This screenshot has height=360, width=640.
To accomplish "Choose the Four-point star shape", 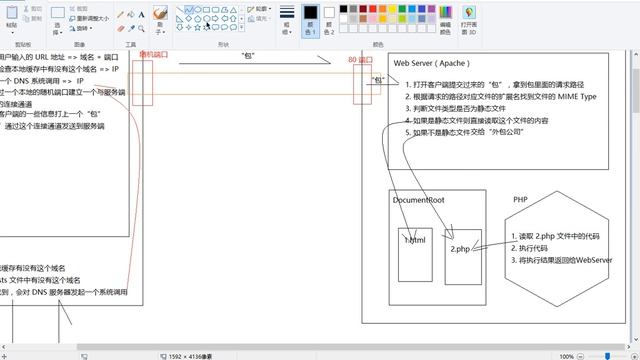I will [x=189, y=28].
